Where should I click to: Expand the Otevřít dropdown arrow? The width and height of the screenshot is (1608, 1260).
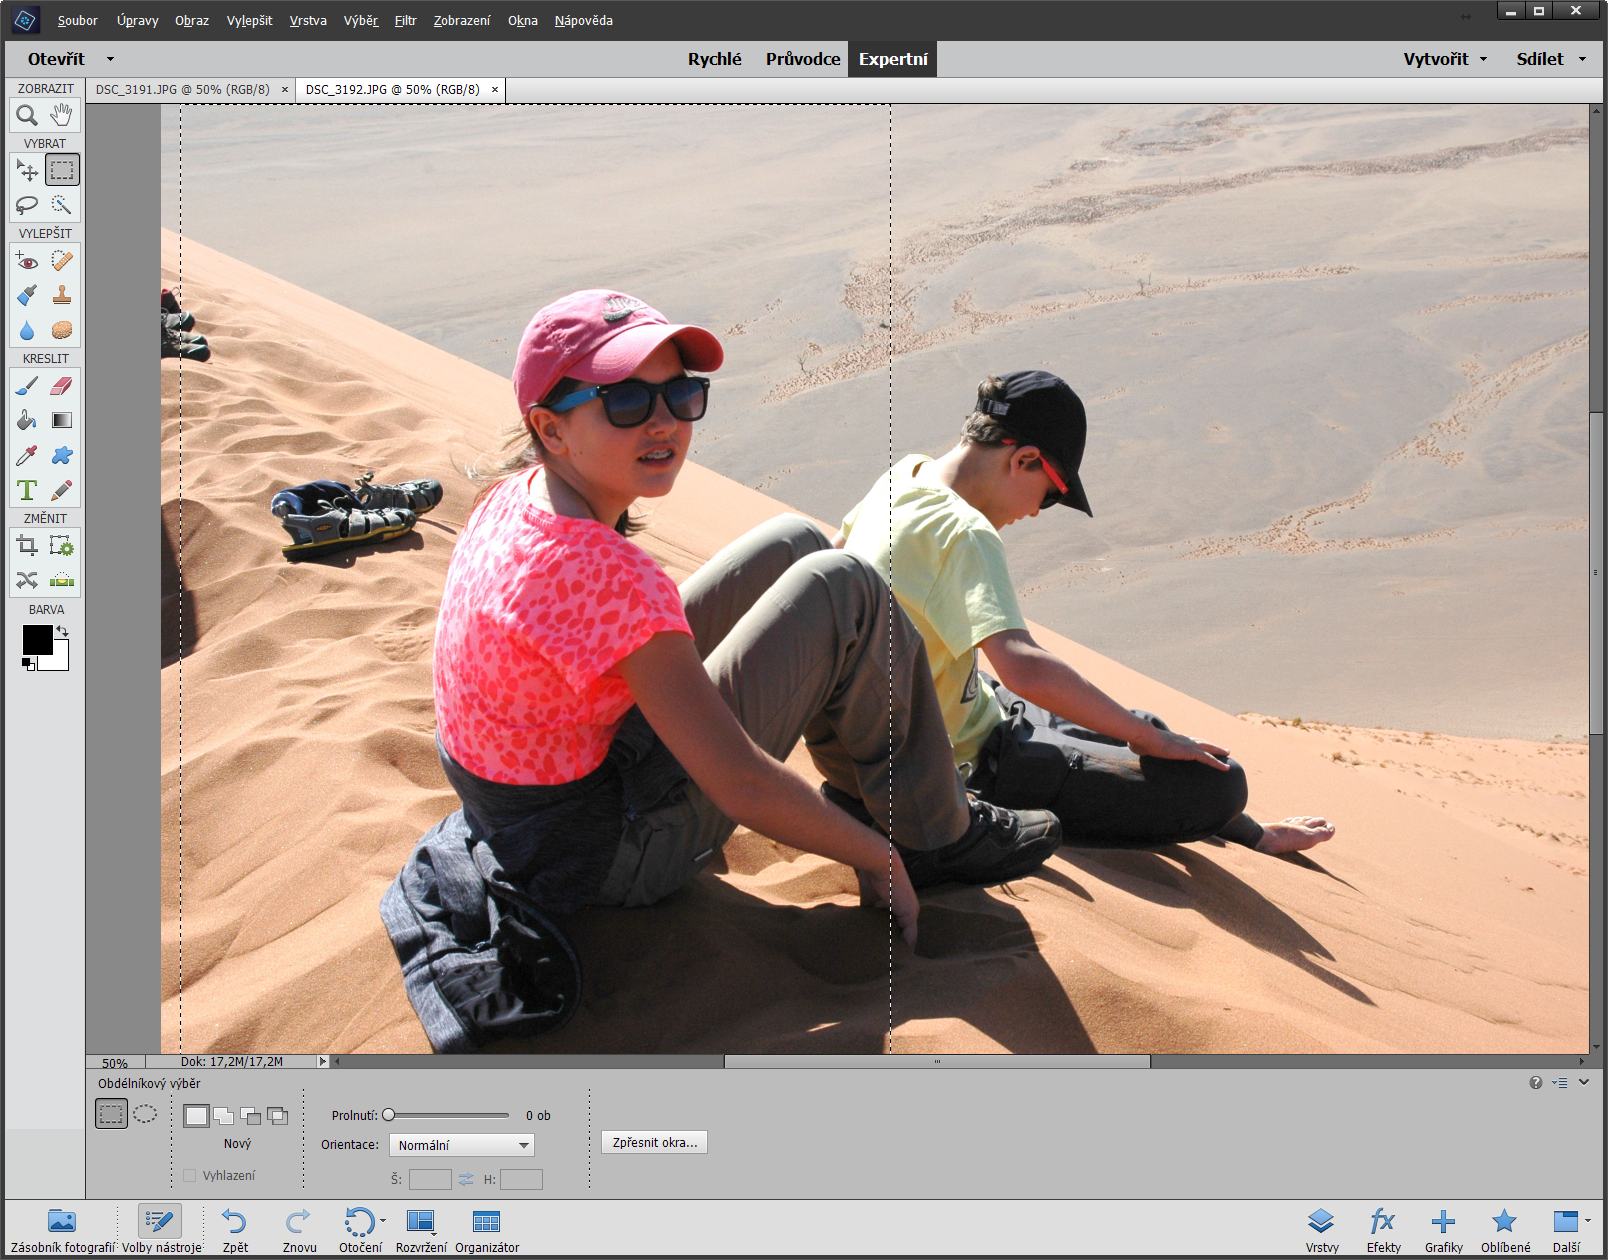[110, 59]
